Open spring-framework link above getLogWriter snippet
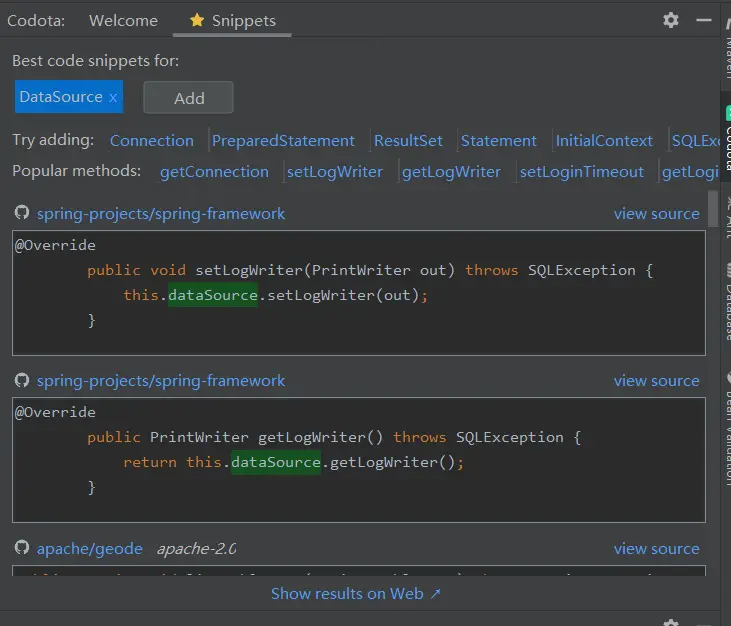 (161, 380)
